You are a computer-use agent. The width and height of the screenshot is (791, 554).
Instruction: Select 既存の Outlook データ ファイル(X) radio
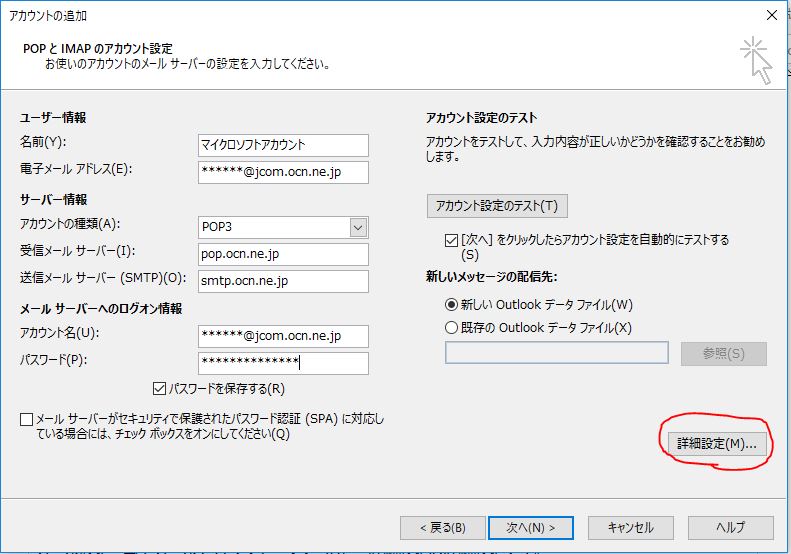[451, 328]
